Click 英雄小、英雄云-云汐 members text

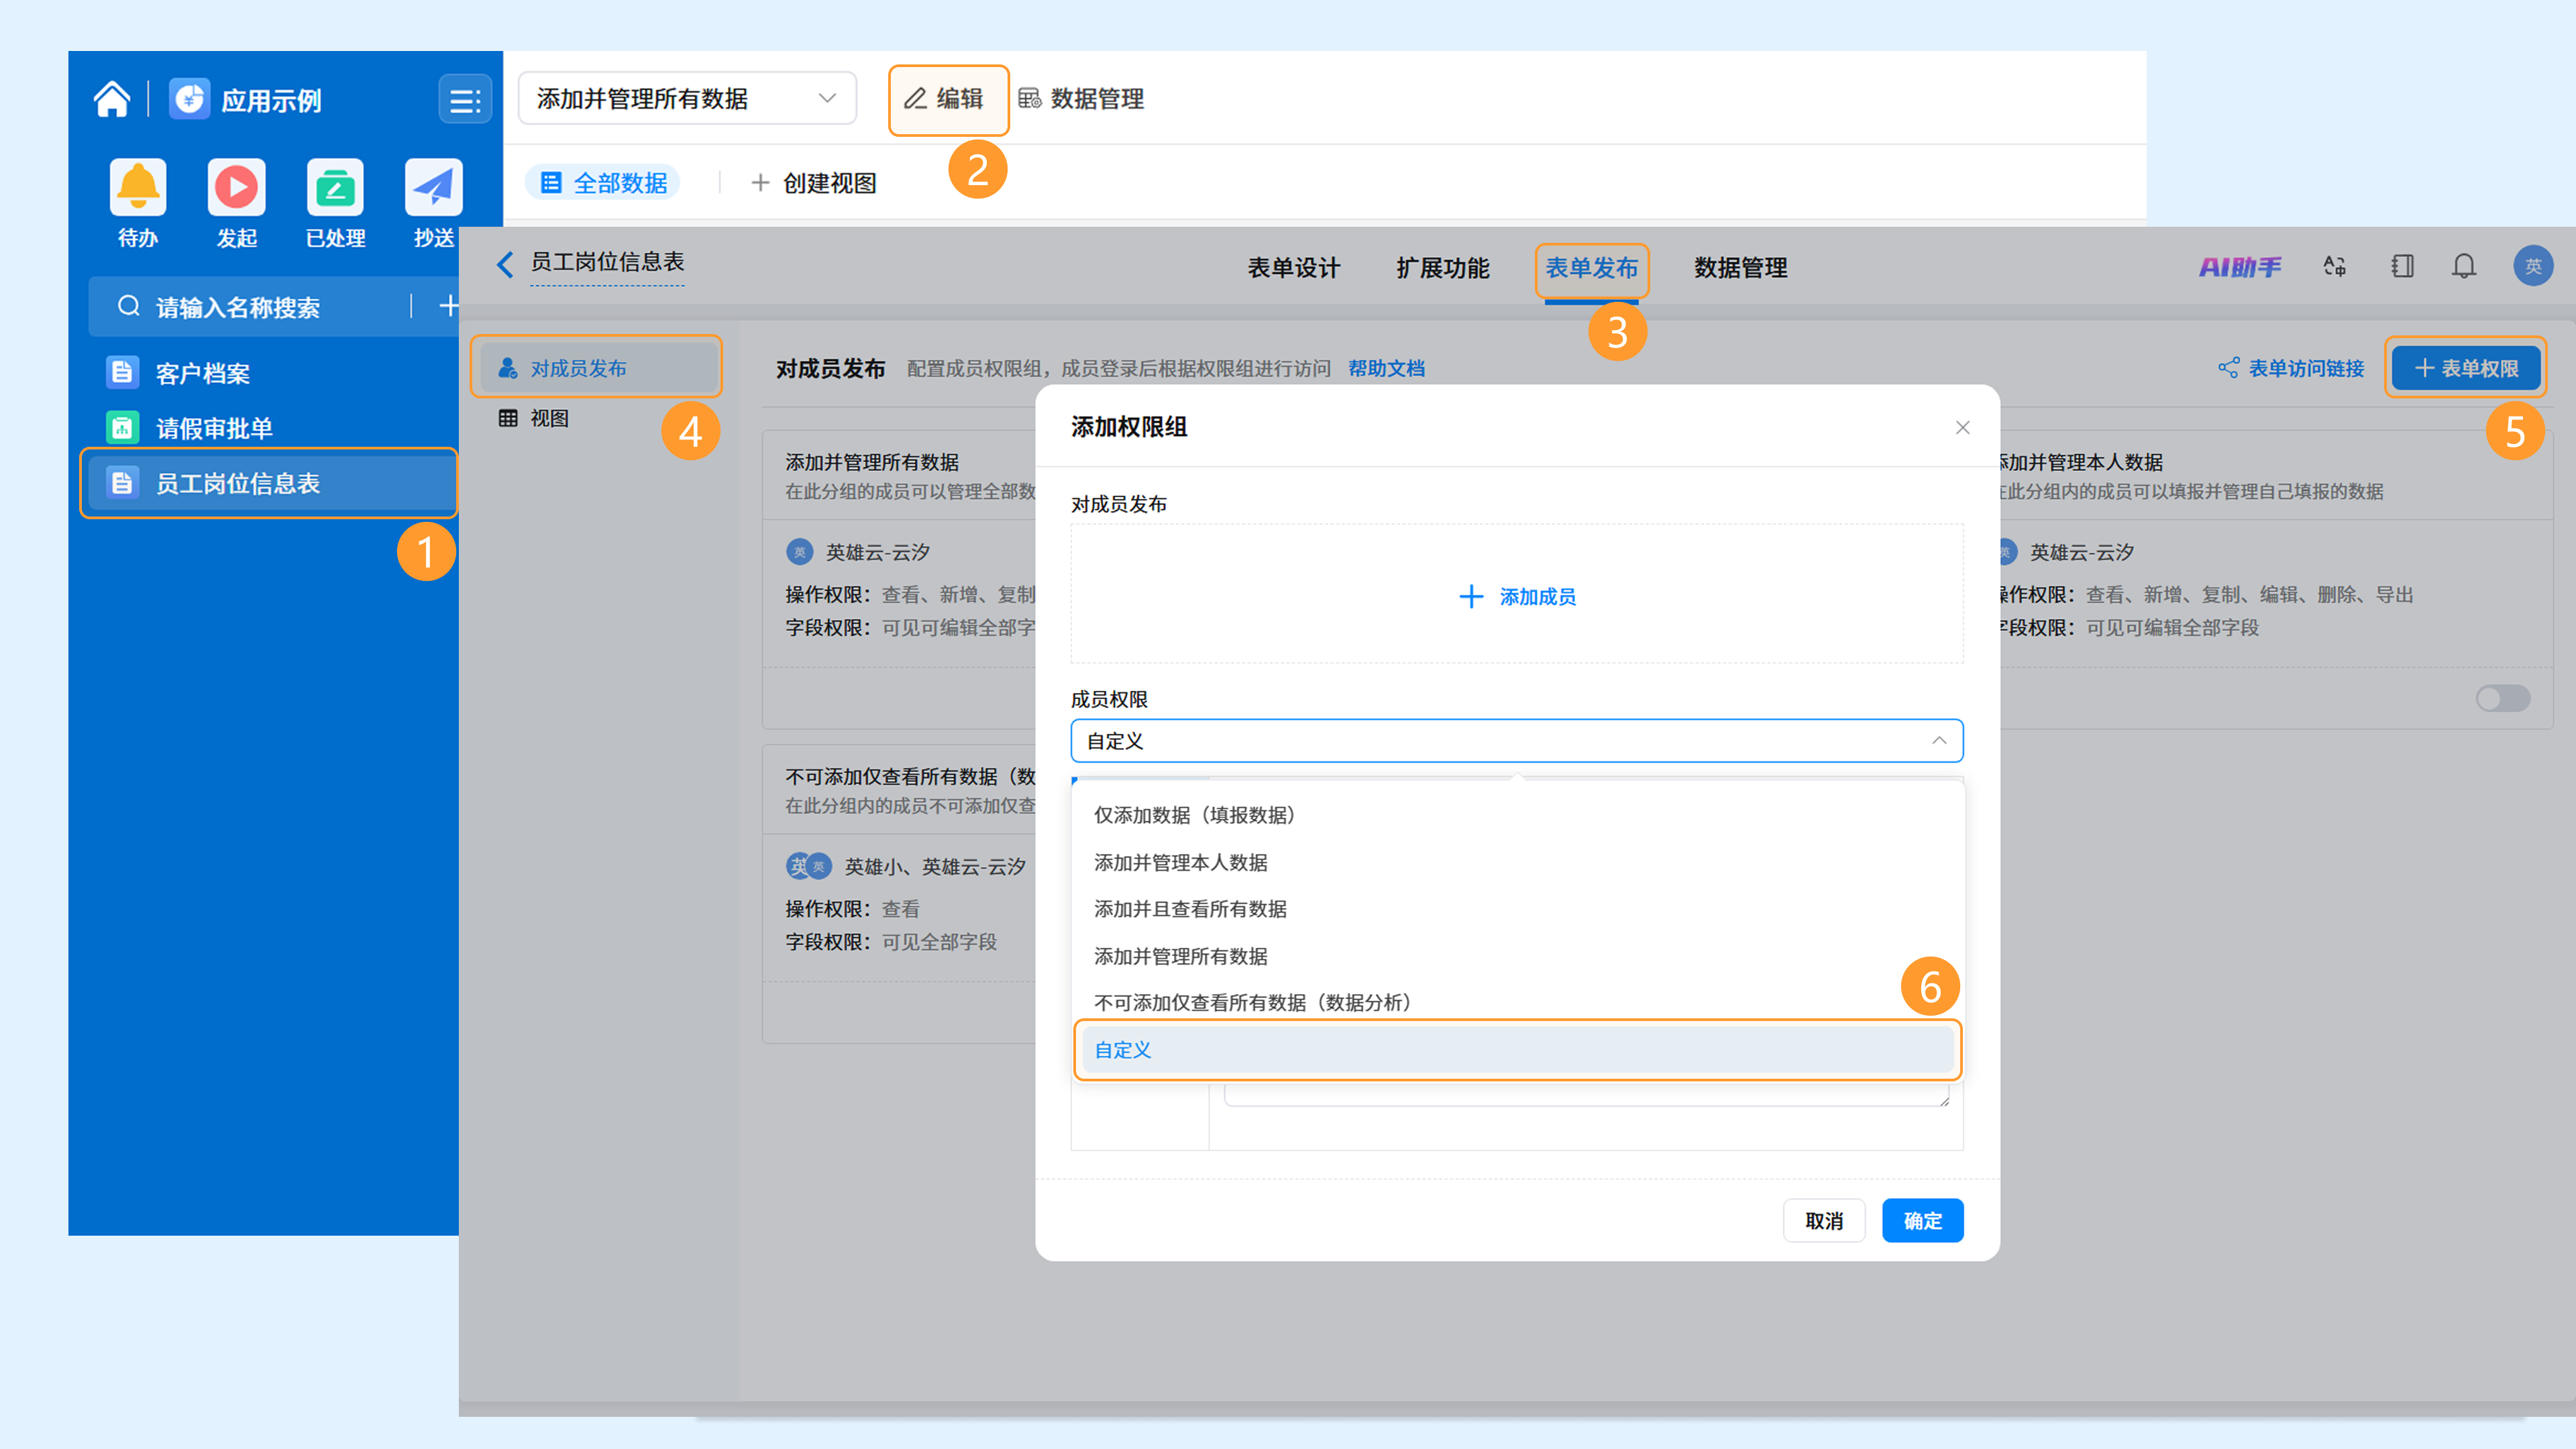[935, 866]
